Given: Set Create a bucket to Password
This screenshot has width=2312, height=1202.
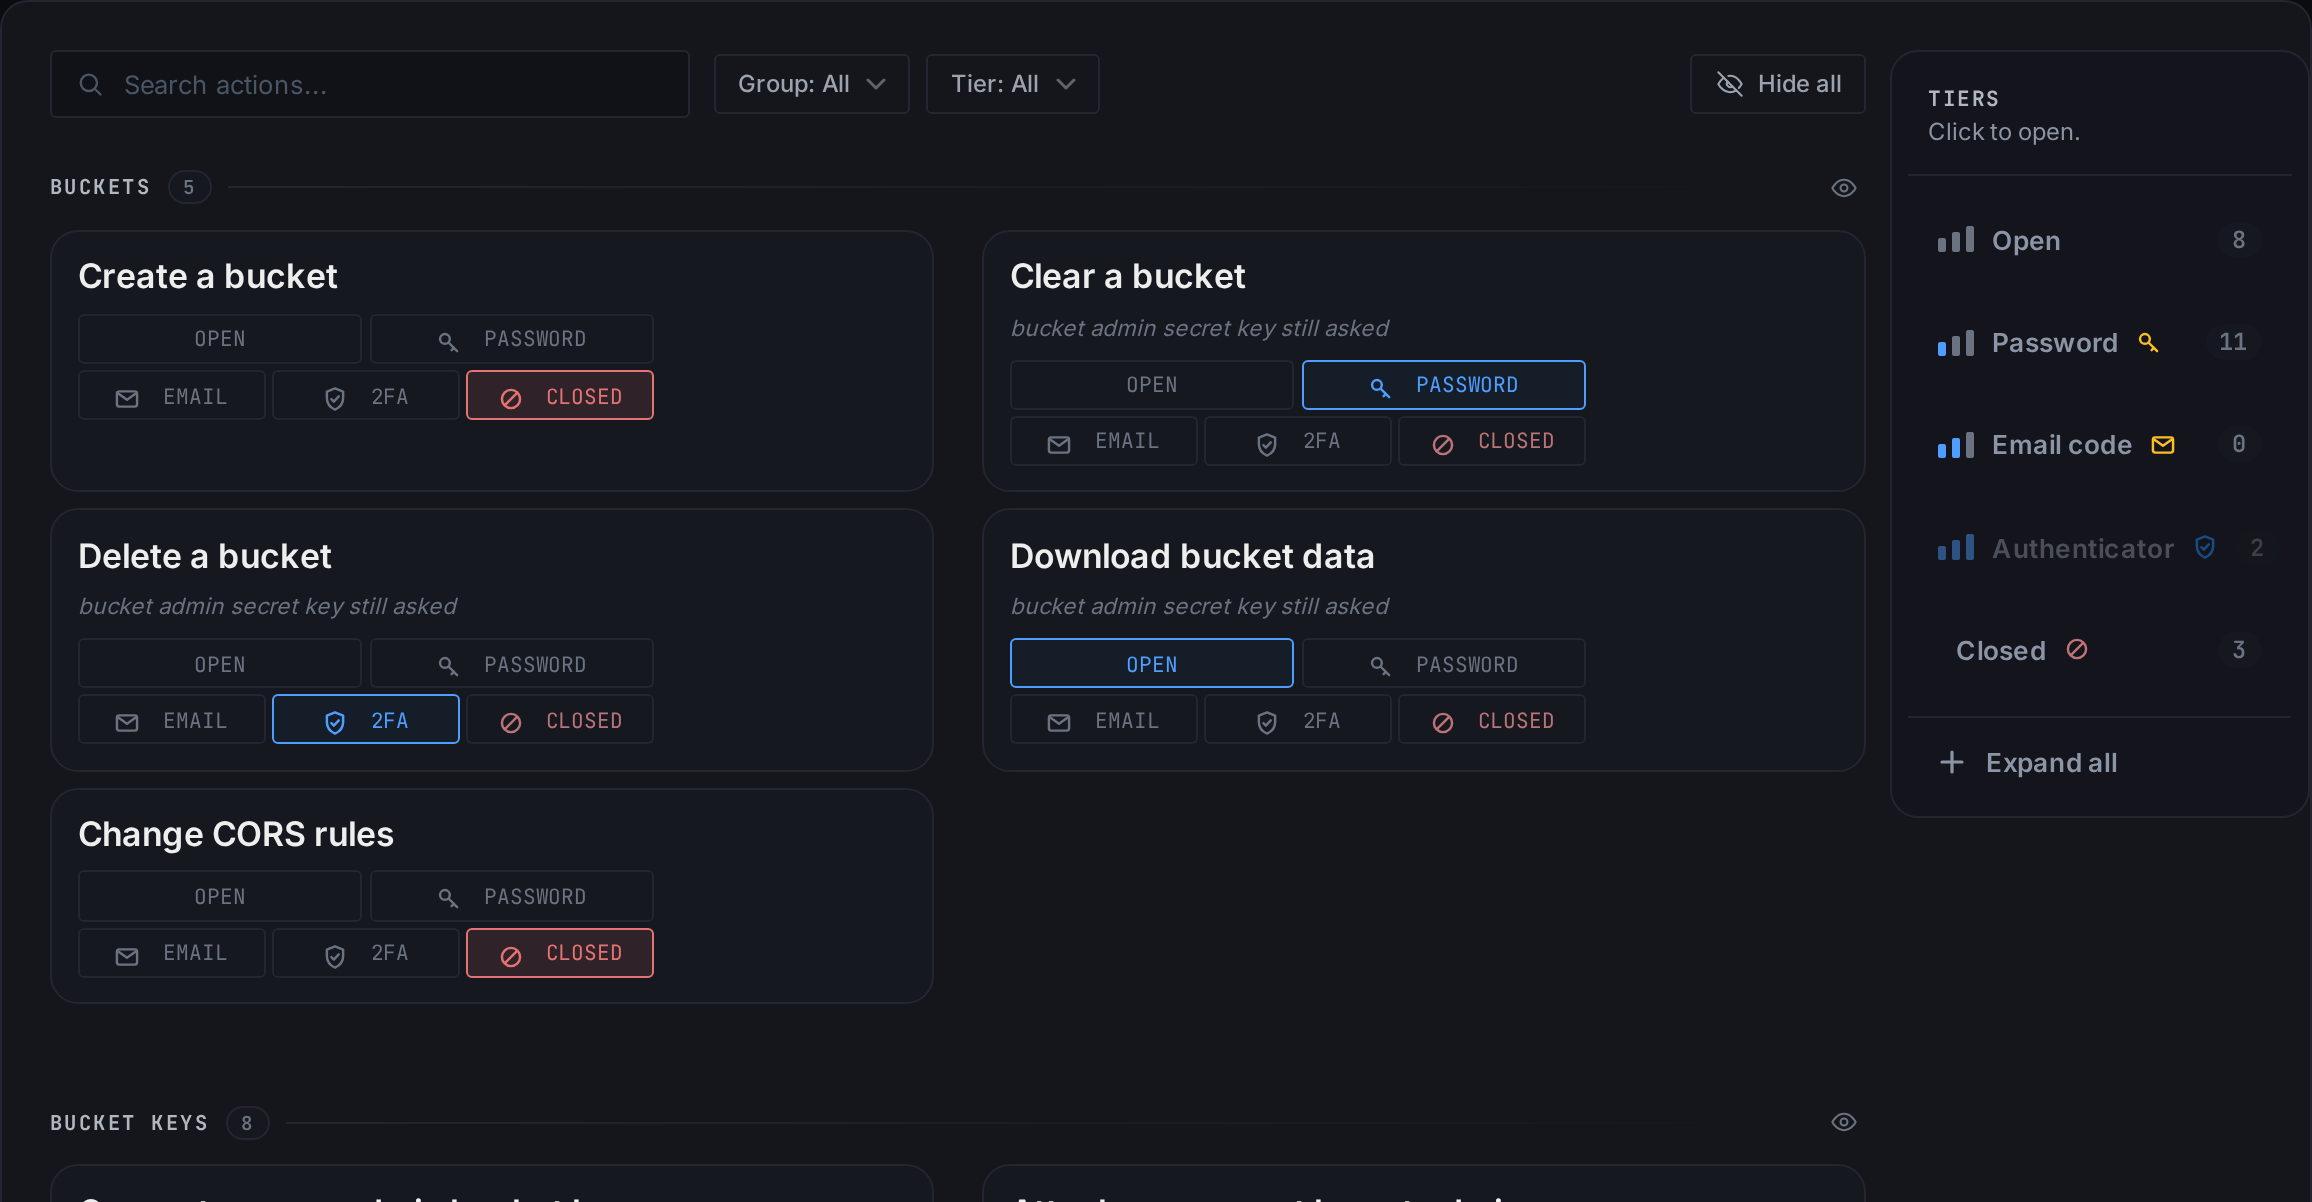Looking at the screenshot, I should [x=512, y=339].
